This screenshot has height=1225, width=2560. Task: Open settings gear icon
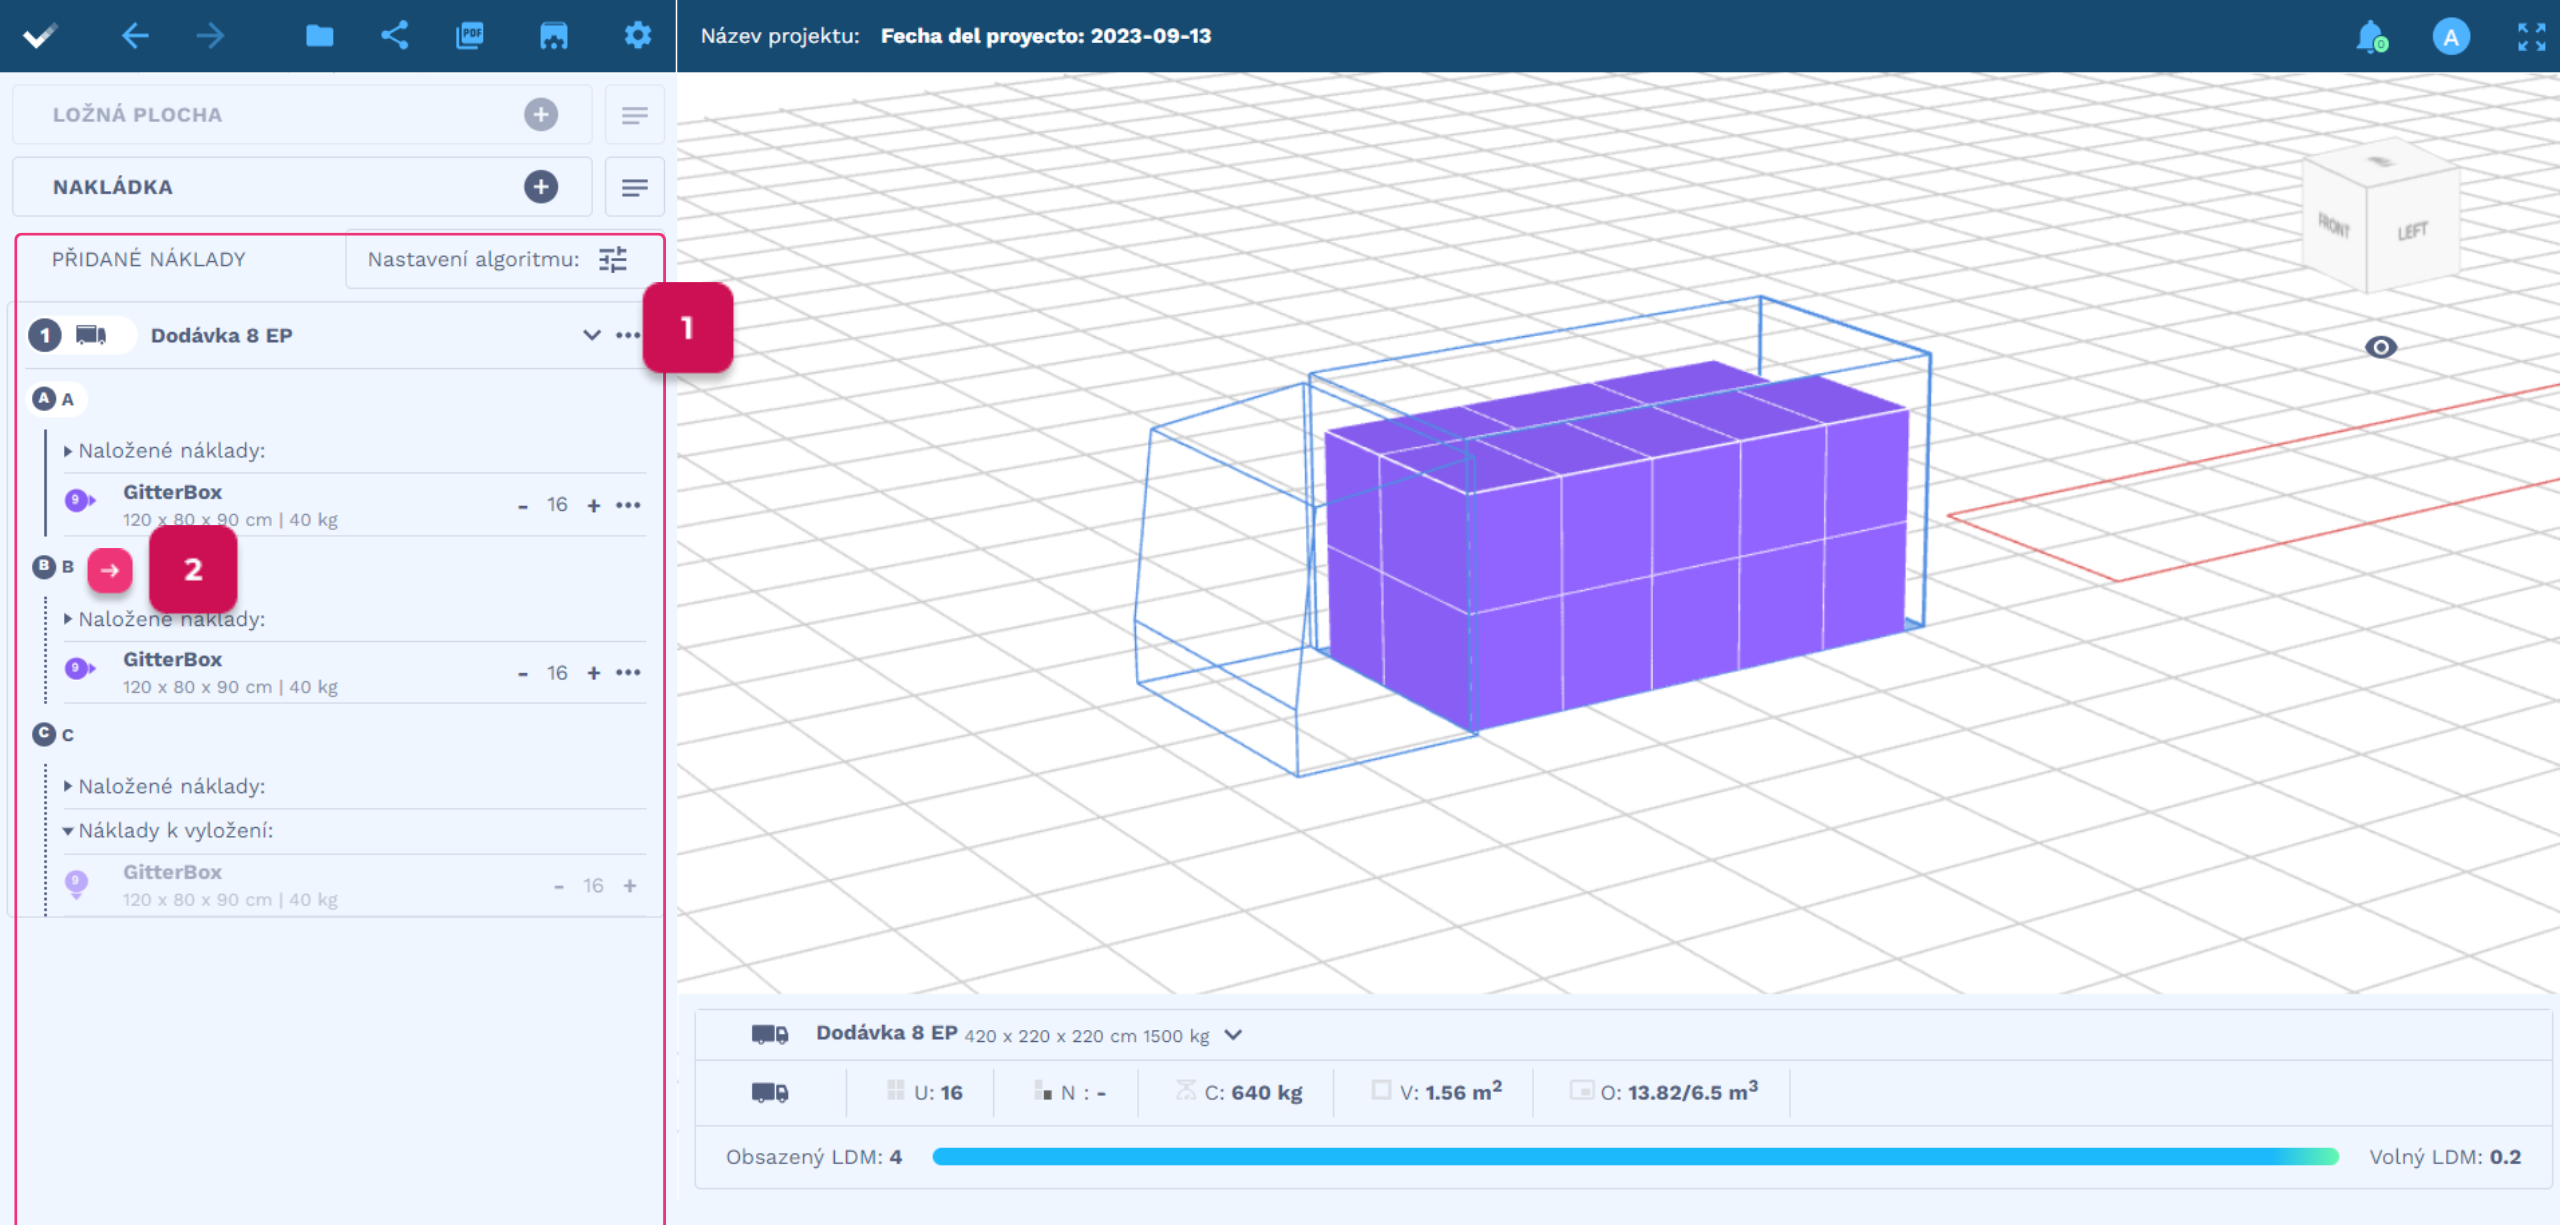click(637, 36)
